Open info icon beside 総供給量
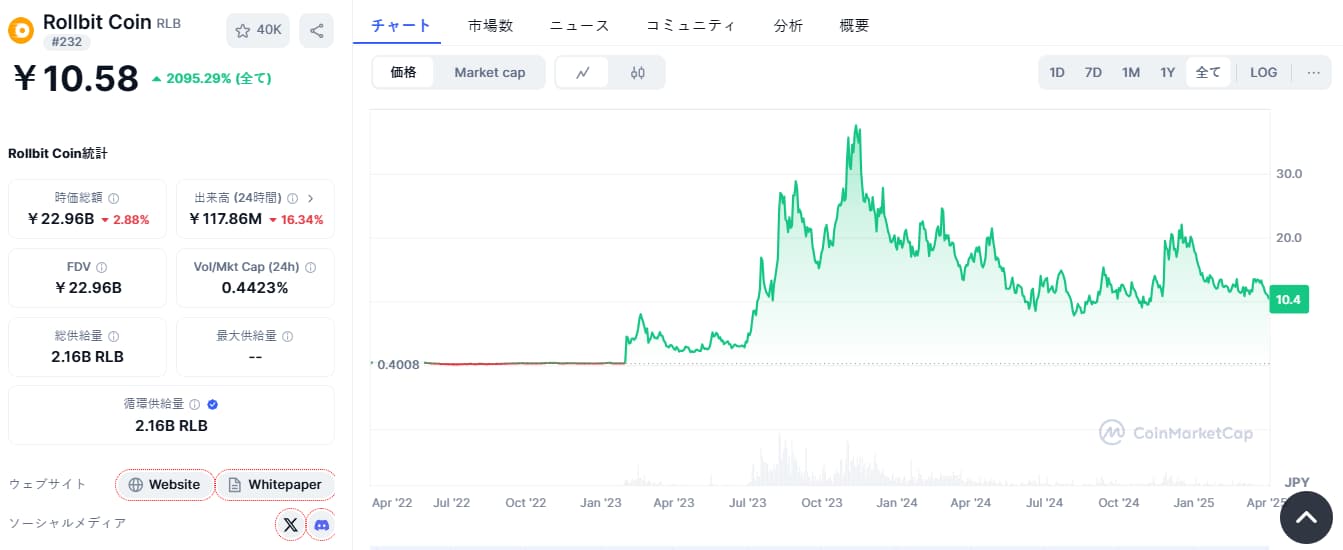Viewport: 1343px width, 550px height. (113, 336)
